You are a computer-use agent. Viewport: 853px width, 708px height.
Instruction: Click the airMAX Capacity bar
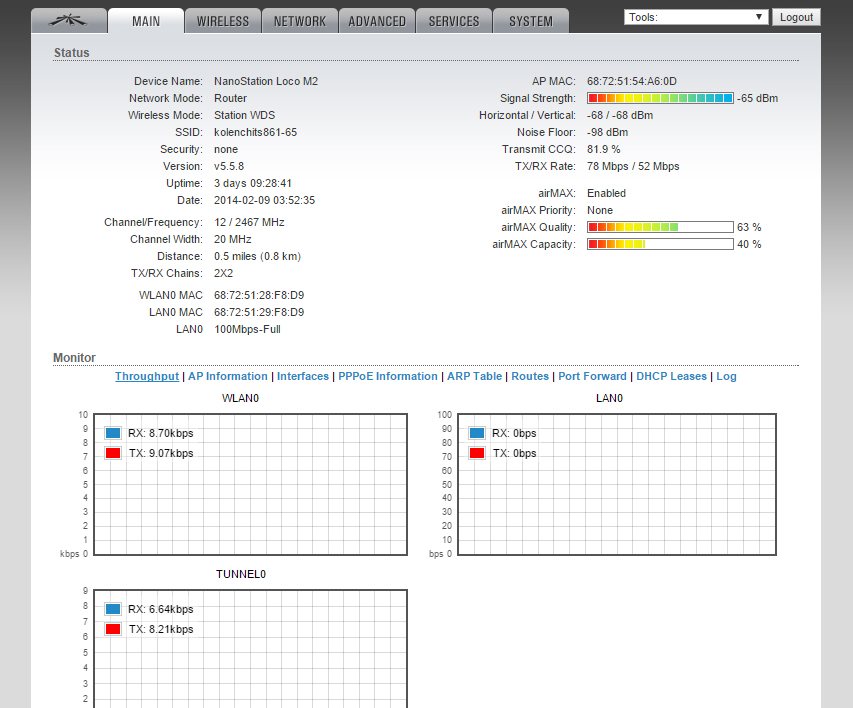tap(660, 244)
